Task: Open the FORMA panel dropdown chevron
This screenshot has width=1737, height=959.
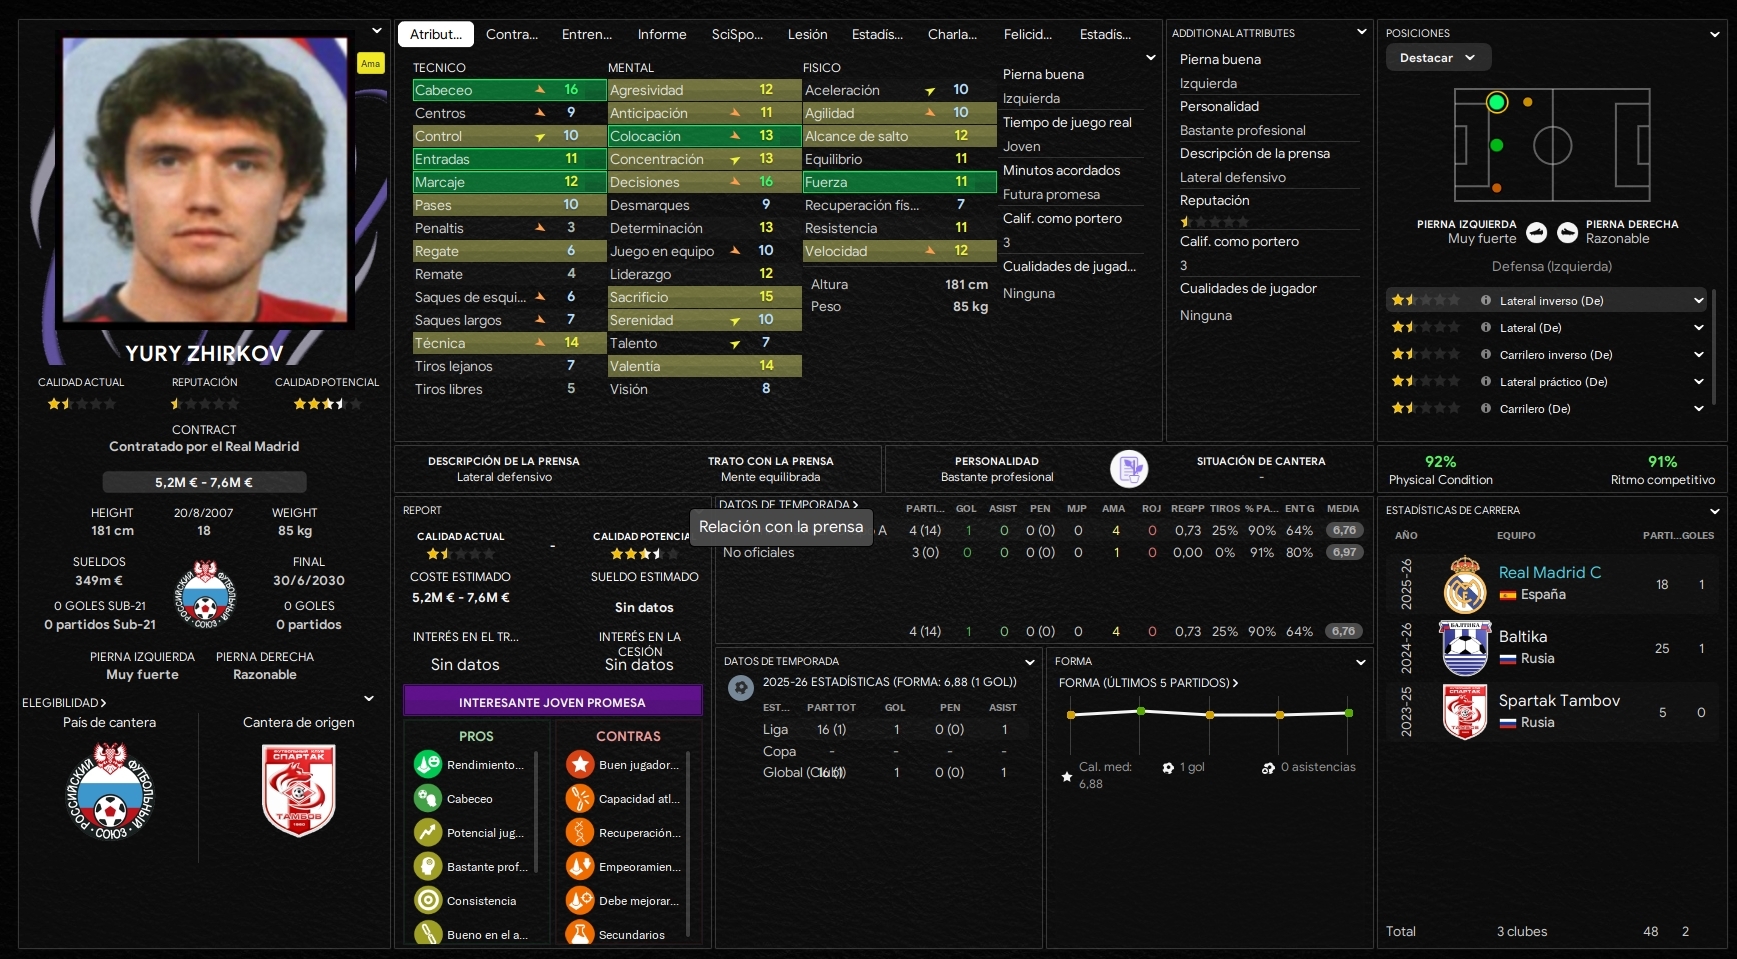Action: pyautogui.click(x=1361, y=662)
